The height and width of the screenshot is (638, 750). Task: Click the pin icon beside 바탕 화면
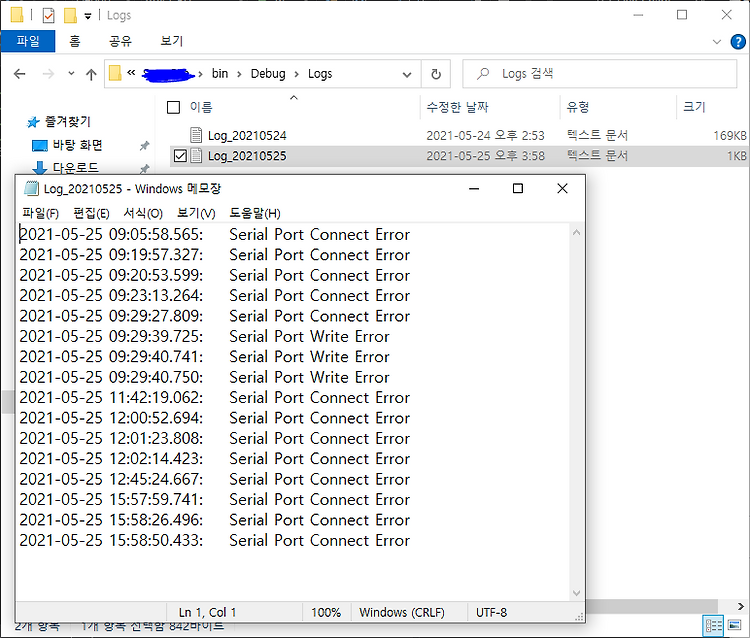coord(144,146)
